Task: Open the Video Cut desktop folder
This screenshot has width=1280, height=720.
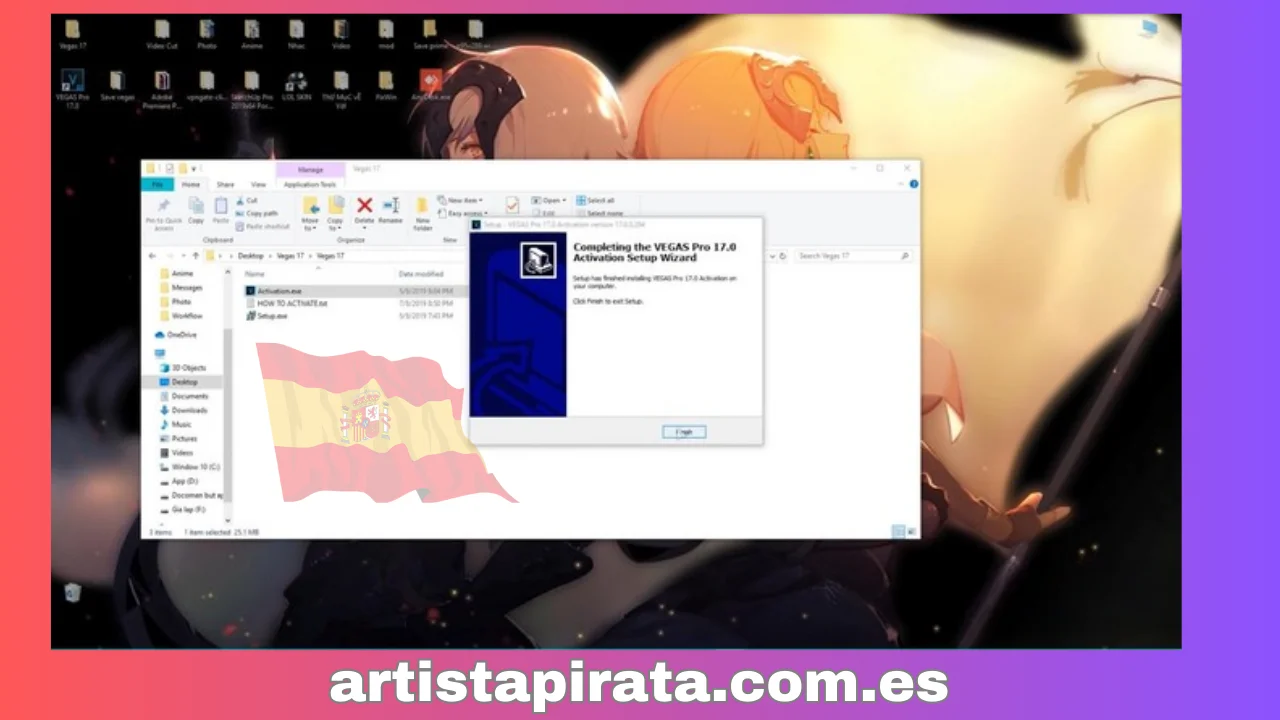Action: pyautogui.click(x=162, y=36)
